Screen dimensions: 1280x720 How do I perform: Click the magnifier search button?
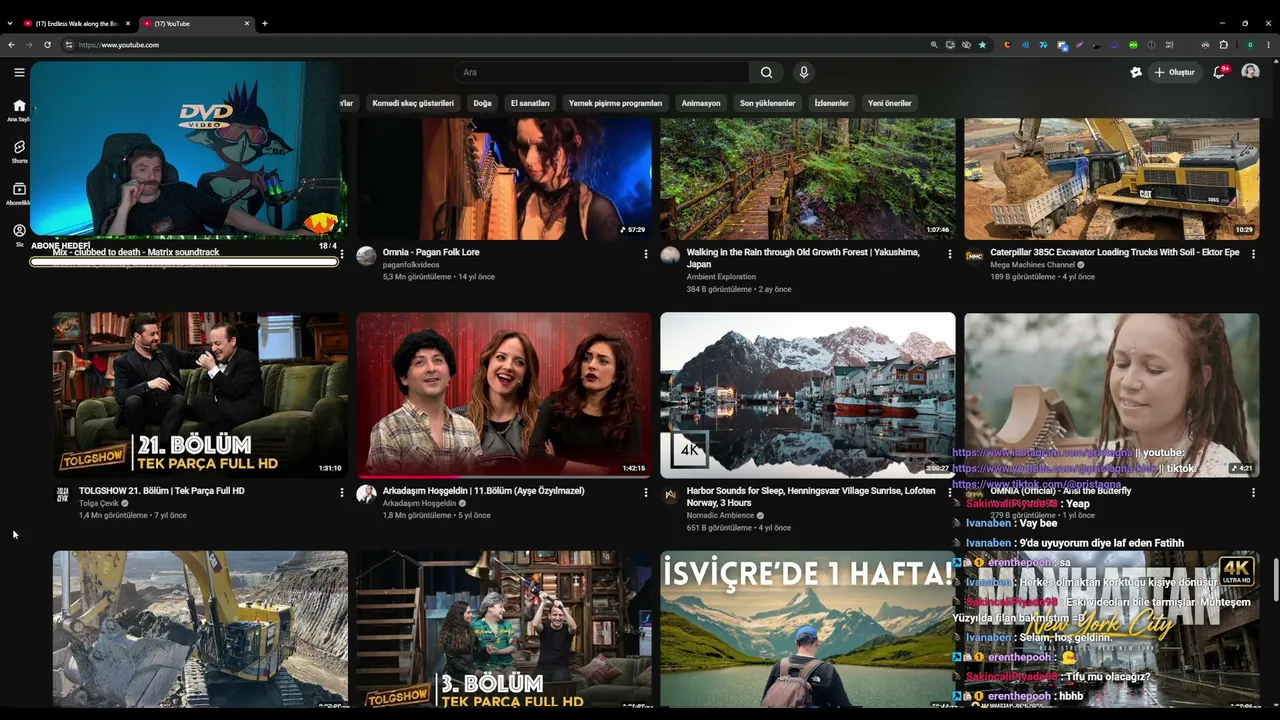766,72
